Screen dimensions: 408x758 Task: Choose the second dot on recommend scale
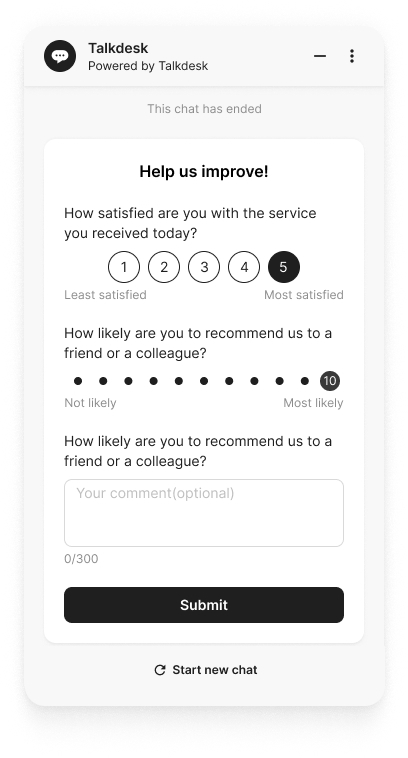(103, 381)
